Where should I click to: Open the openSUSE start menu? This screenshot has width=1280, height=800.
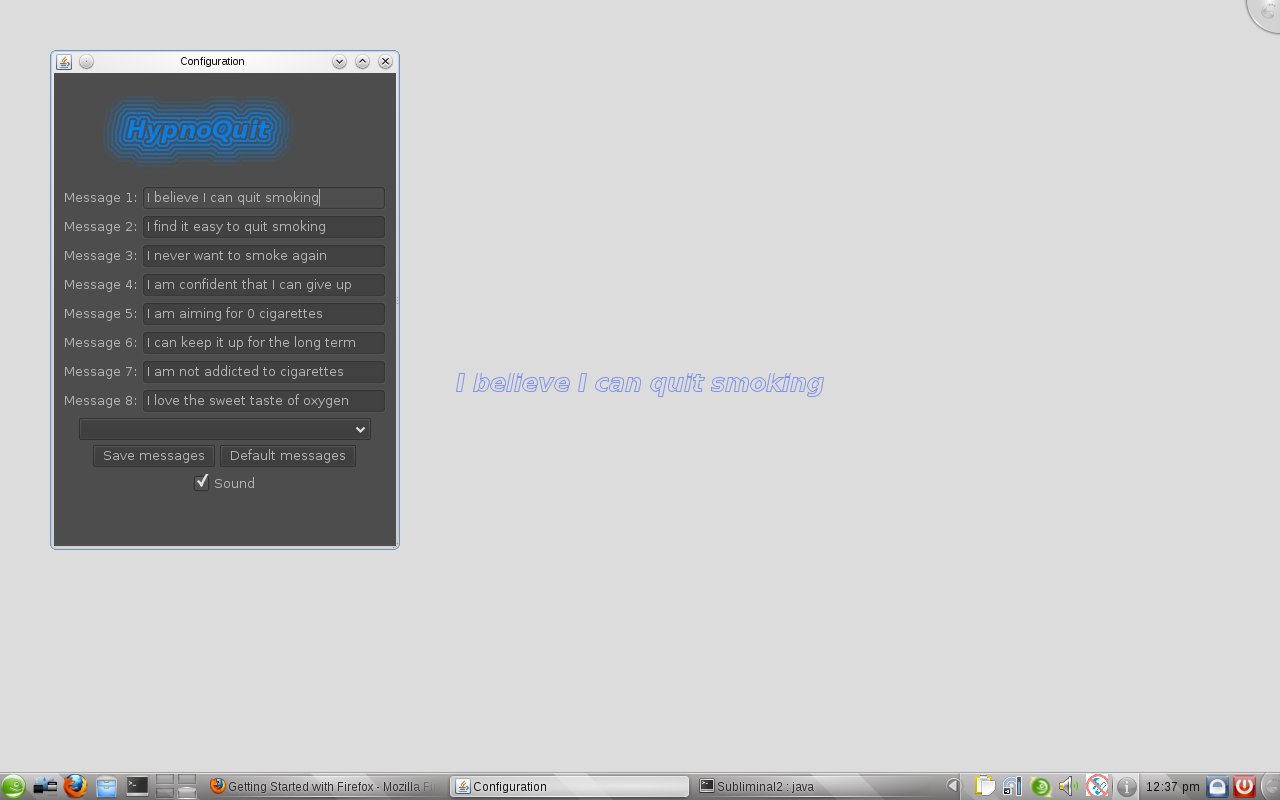[13, 787]
